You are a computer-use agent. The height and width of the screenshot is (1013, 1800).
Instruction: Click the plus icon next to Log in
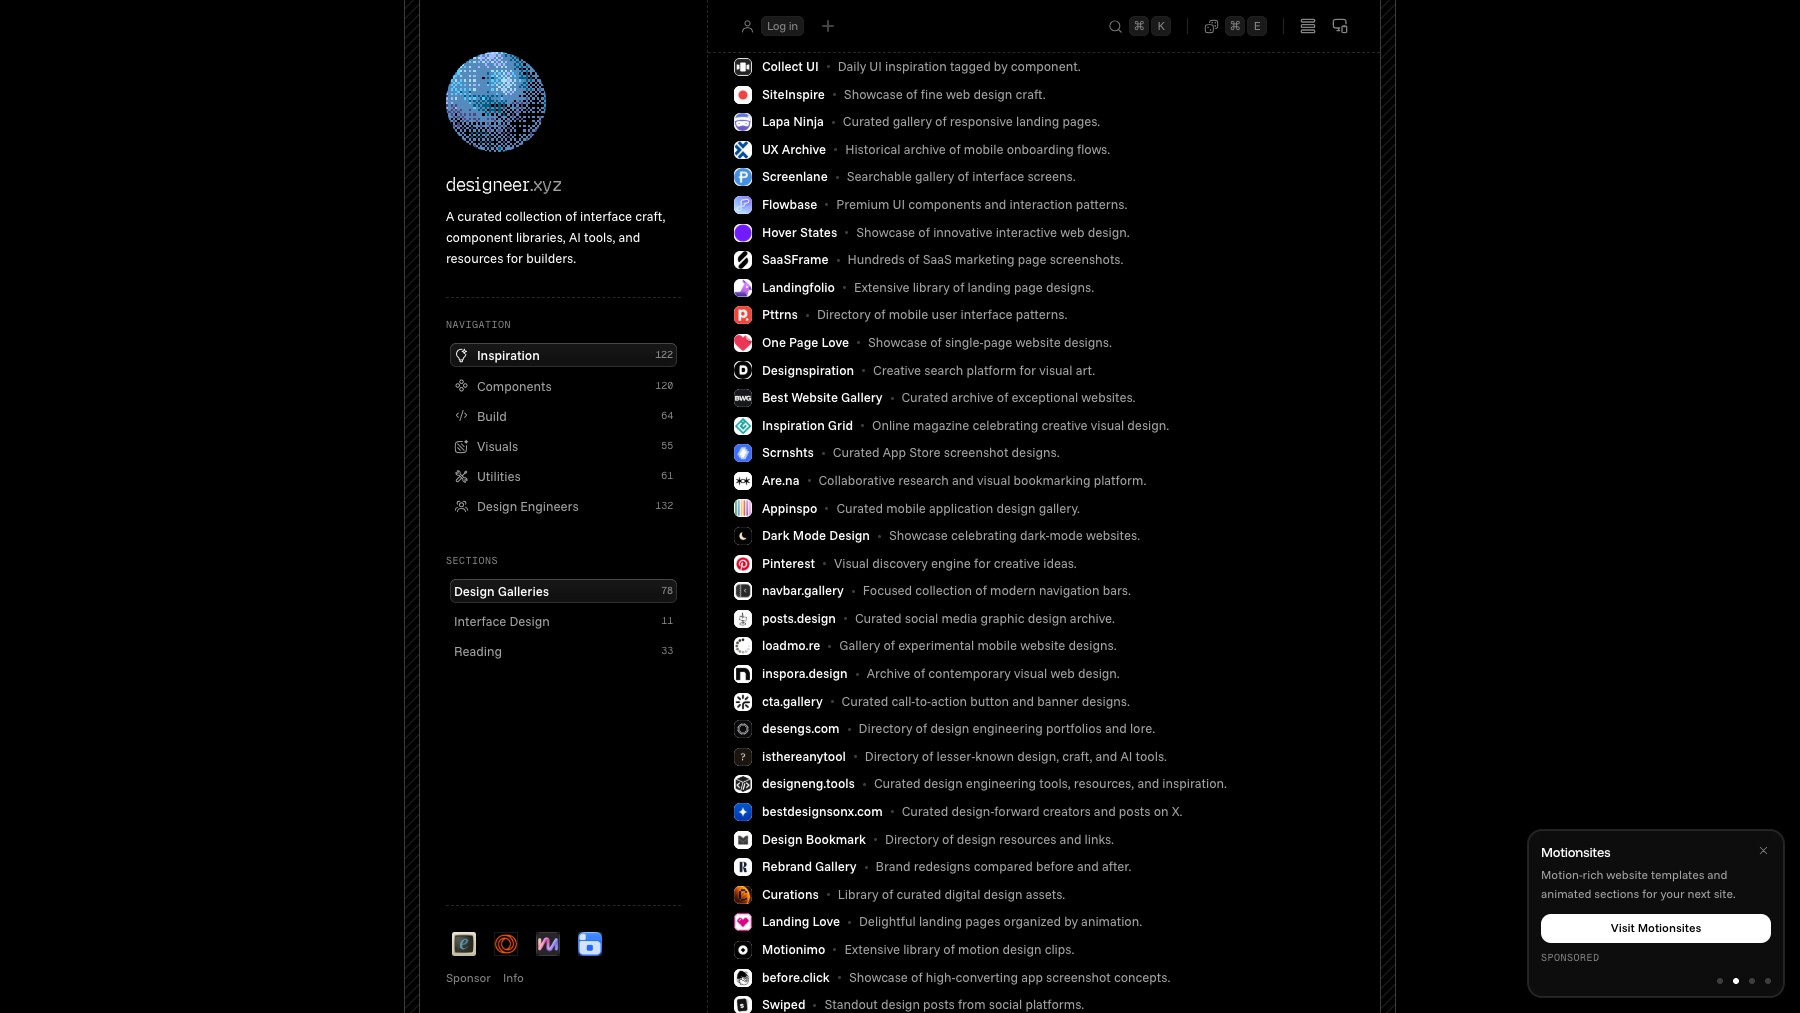828,26
